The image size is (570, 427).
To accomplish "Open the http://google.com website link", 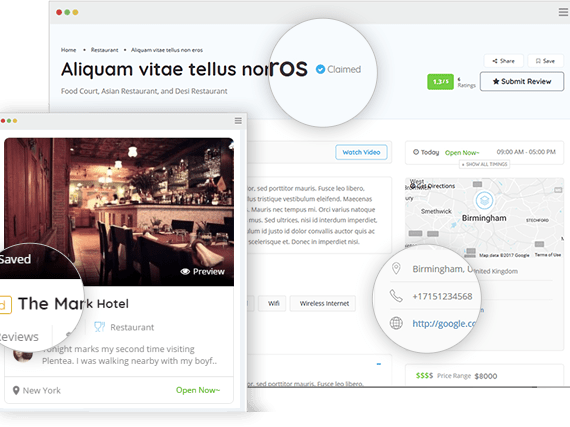I will click(x=444, y=323).
